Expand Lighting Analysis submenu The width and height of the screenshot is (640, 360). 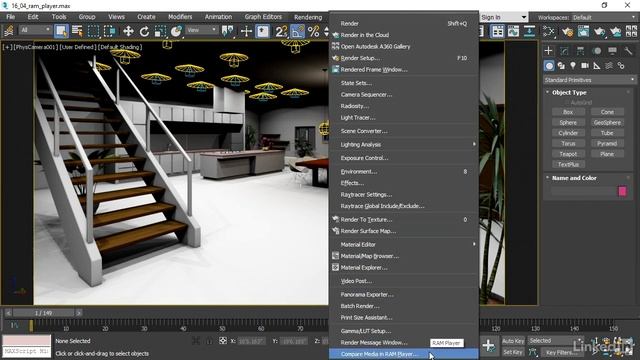pos(404,144)
